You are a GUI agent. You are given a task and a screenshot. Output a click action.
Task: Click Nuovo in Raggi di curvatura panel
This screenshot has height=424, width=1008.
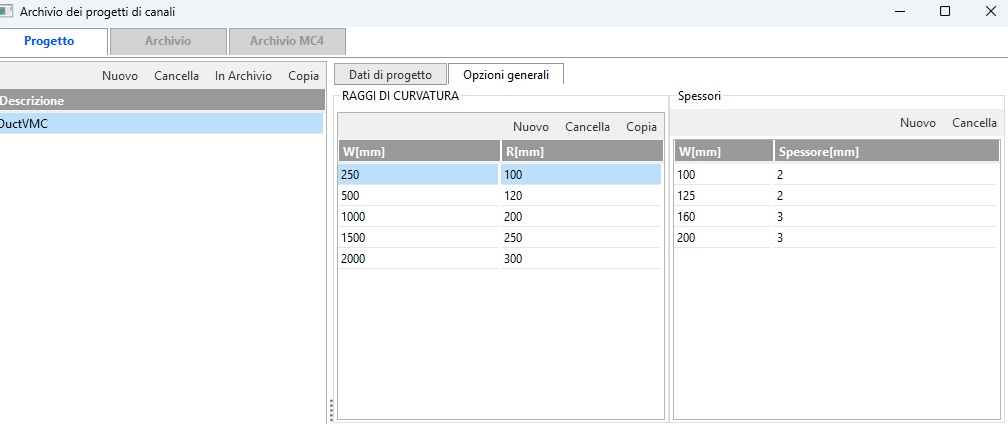pyautogui.click(x=531, y=127)
